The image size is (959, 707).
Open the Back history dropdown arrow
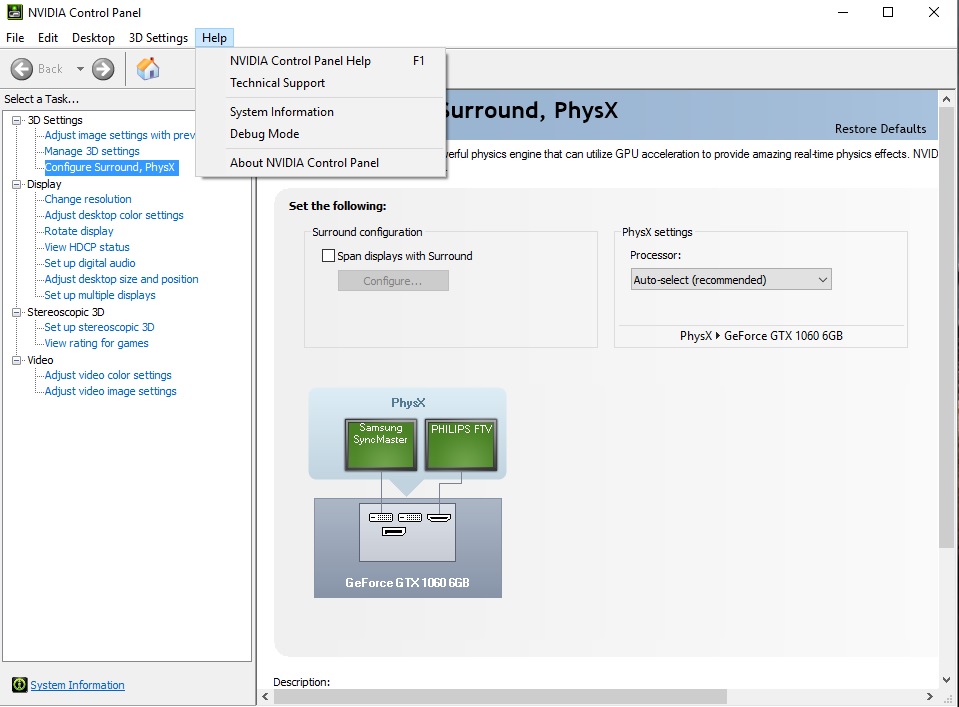80,69
